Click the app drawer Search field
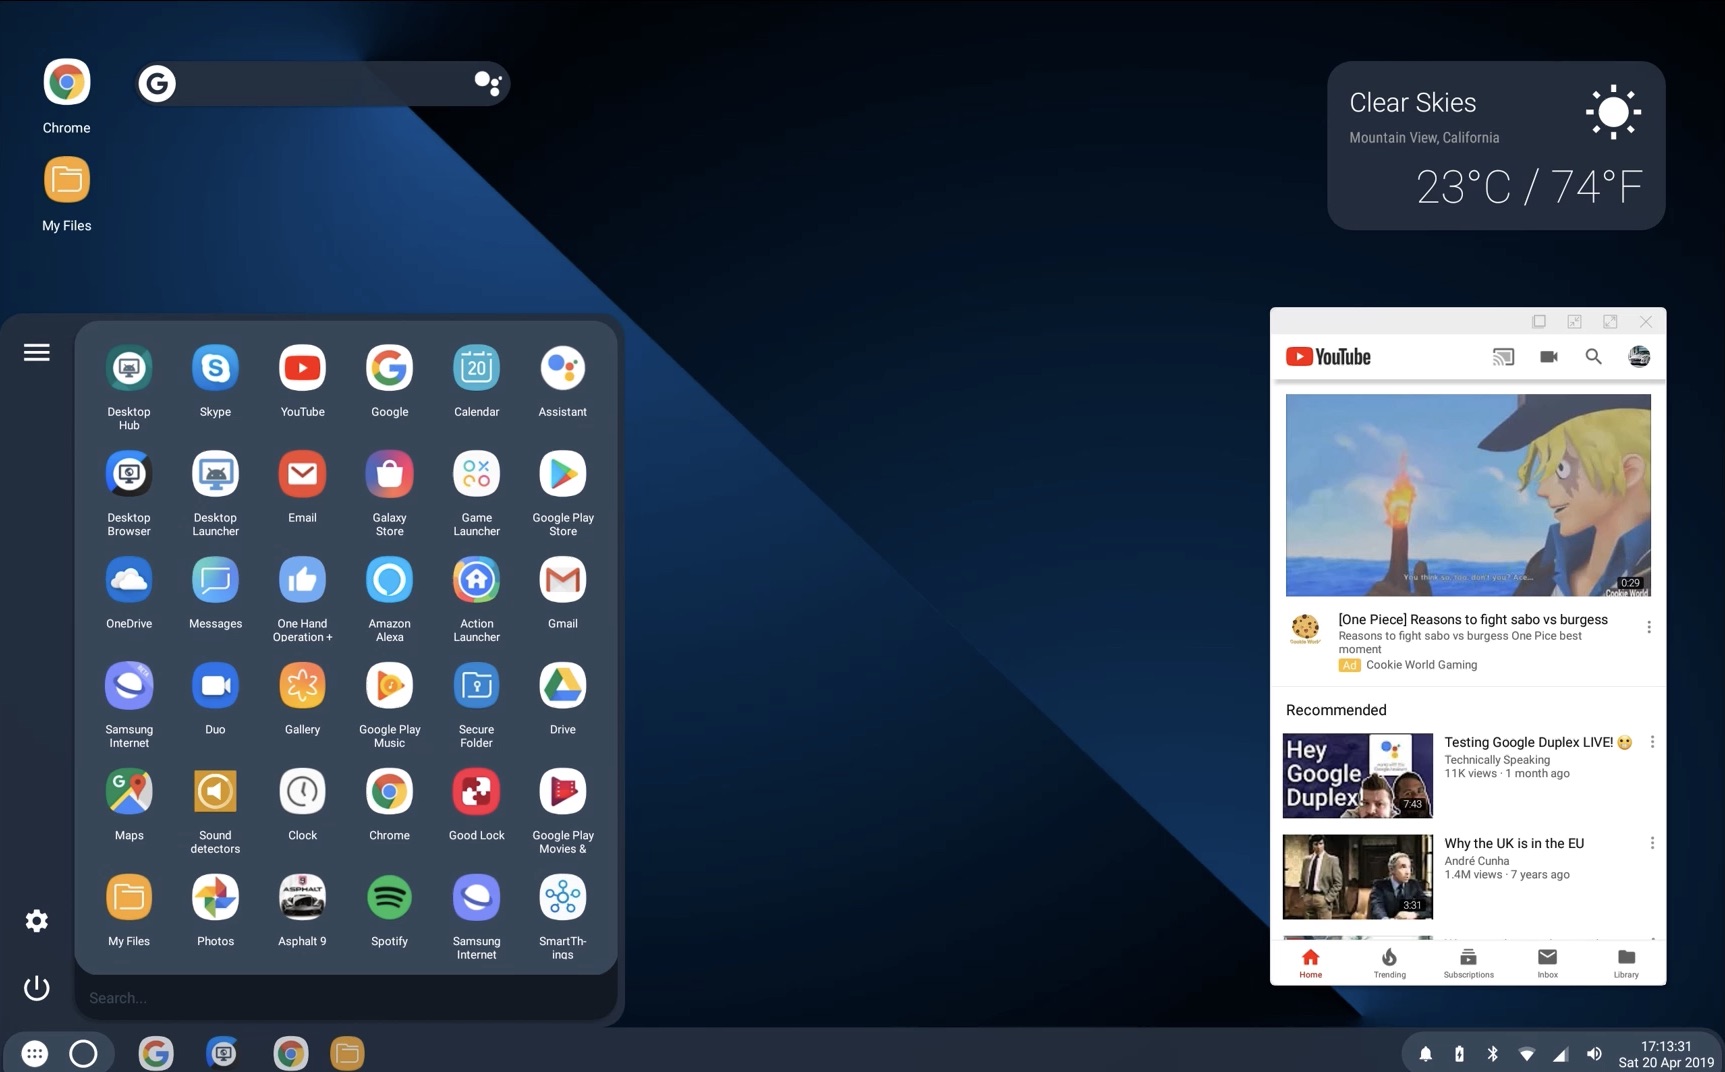 coord(346,998)
